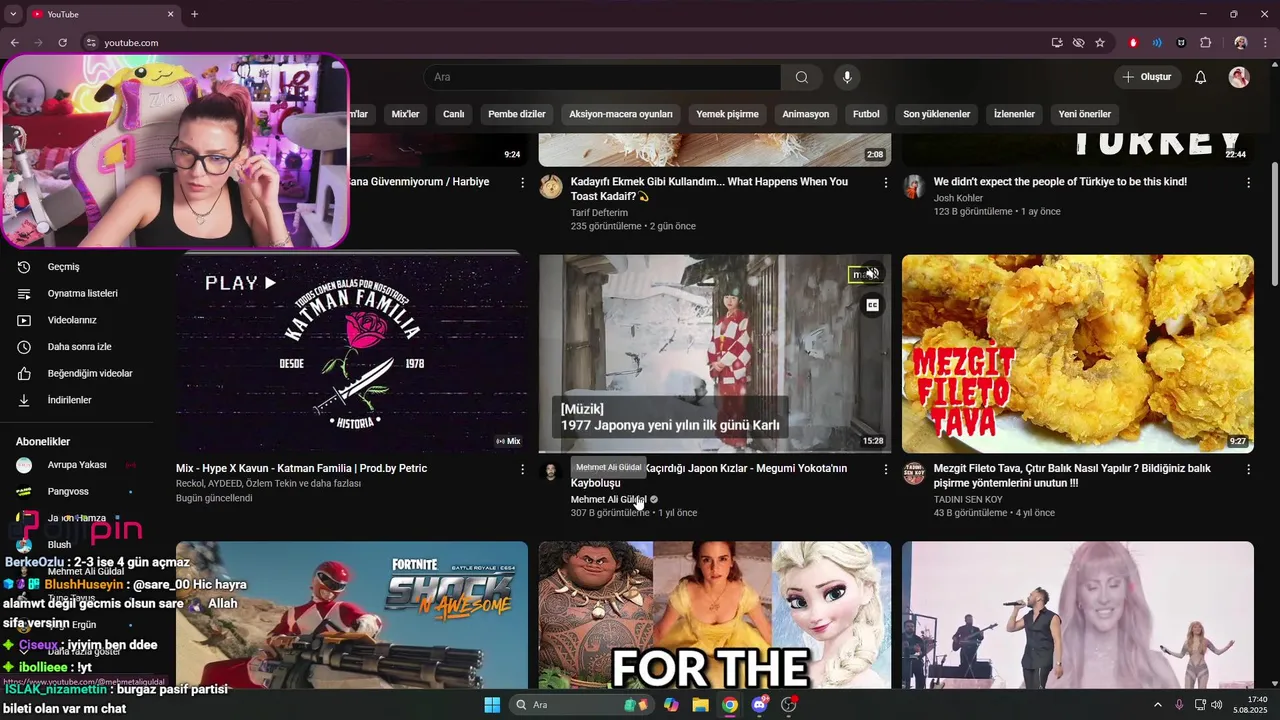This screenshot has height=720, width=1280.
Task: Open Oynatma listeleri in sidebar
Action: click(80, 294)
